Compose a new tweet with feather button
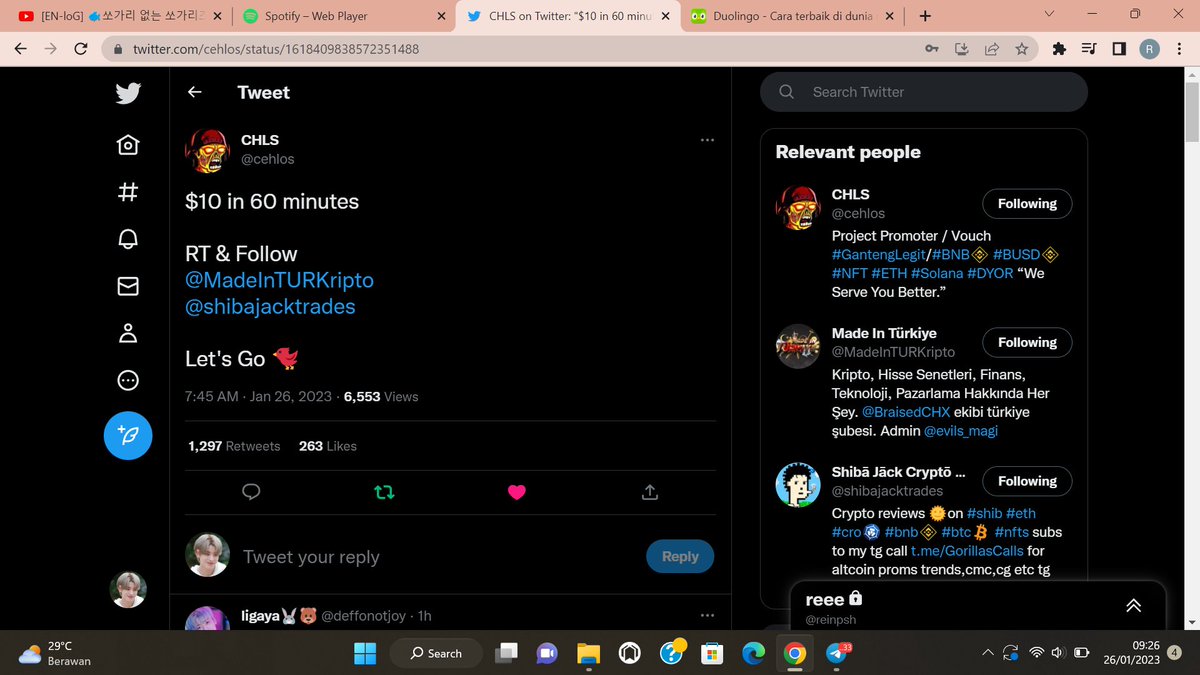This screenshot has width=1200, height=675. [x=128, y=435]
